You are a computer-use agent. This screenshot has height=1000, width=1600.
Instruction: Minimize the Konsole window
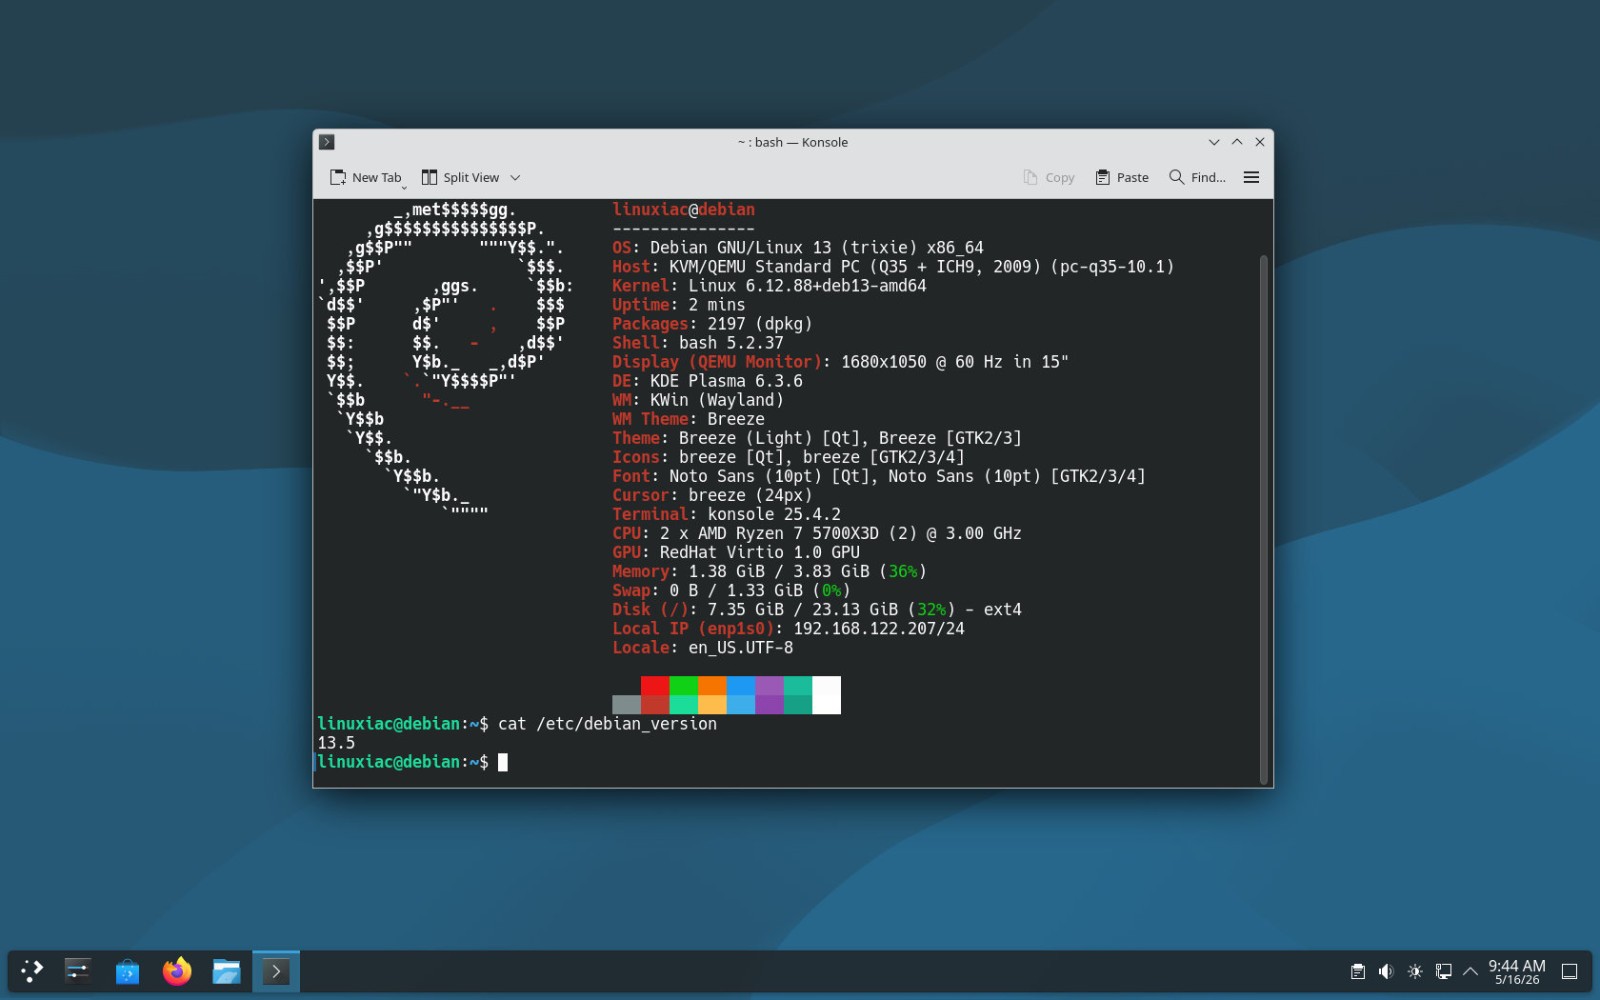tap(1214, 142)
